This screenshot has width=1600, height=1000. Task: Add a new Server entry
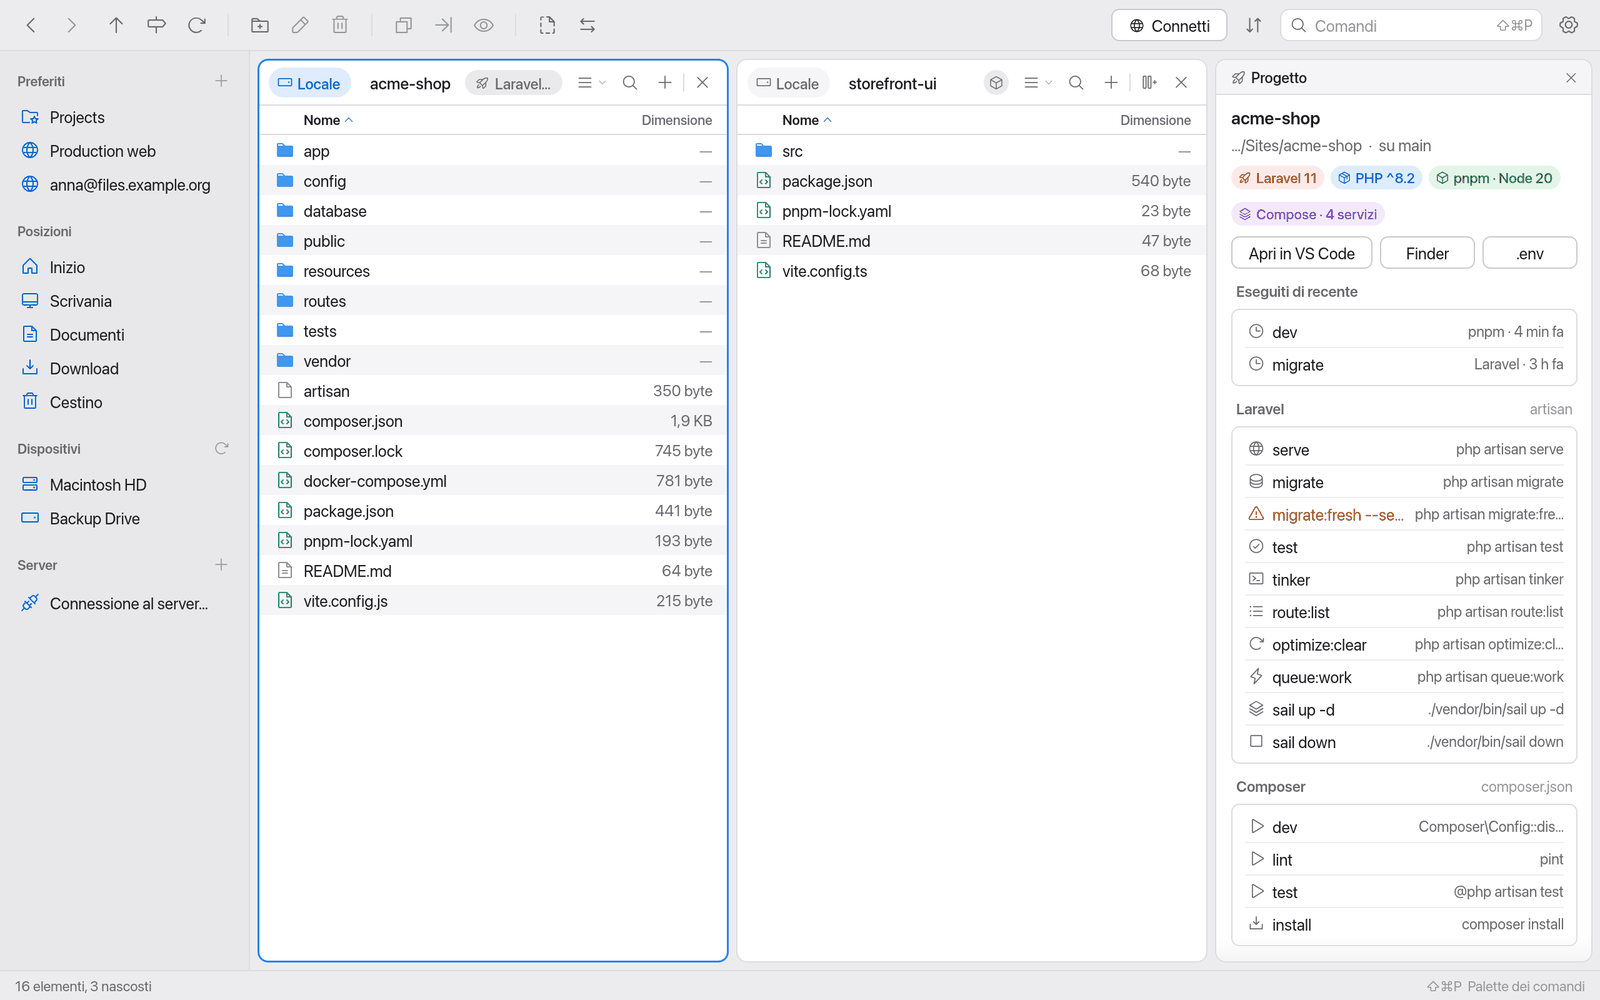coord(221,565)
